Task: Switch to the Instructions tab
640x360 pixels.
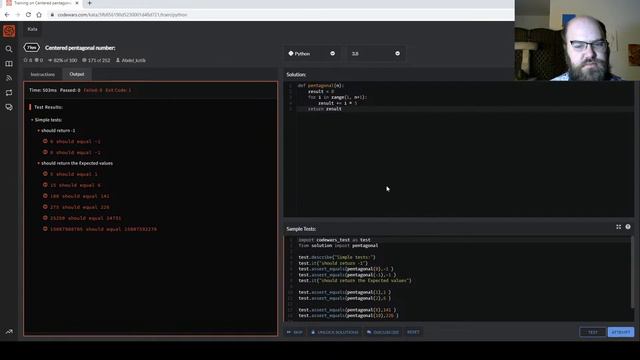Action: pyautogui.click(x=42, y=74)
